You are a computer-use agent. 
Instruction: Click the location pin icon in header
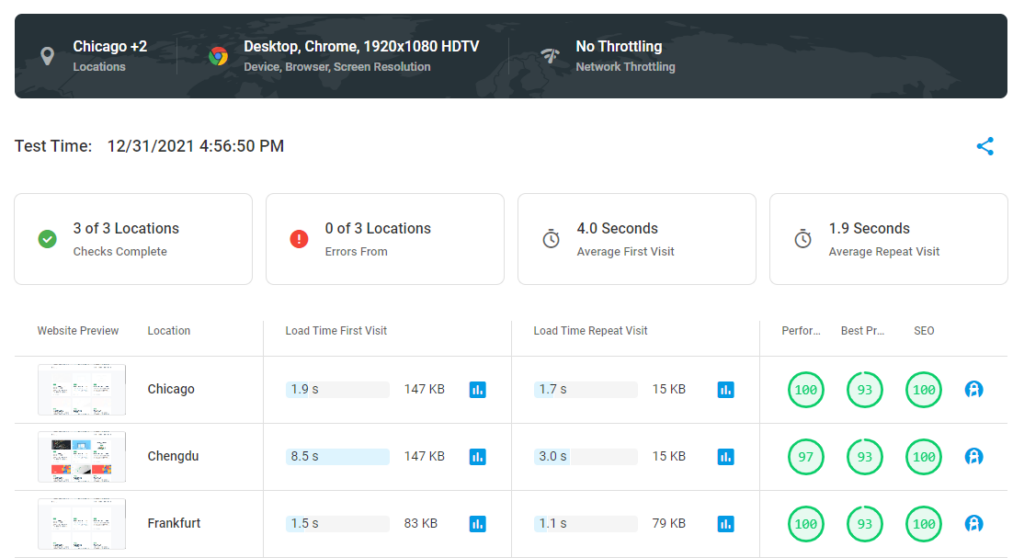(47, 56)
